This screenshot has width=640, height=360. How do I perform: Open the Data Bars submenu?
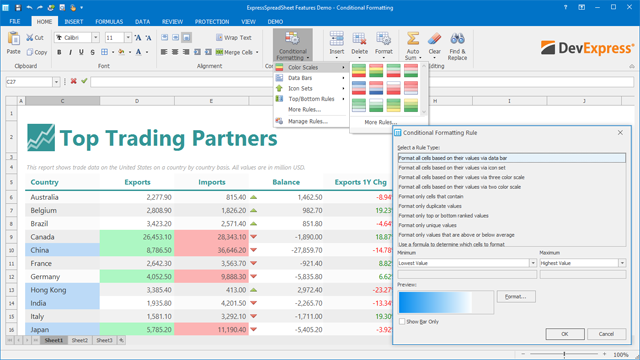click(x=311, y=78)
